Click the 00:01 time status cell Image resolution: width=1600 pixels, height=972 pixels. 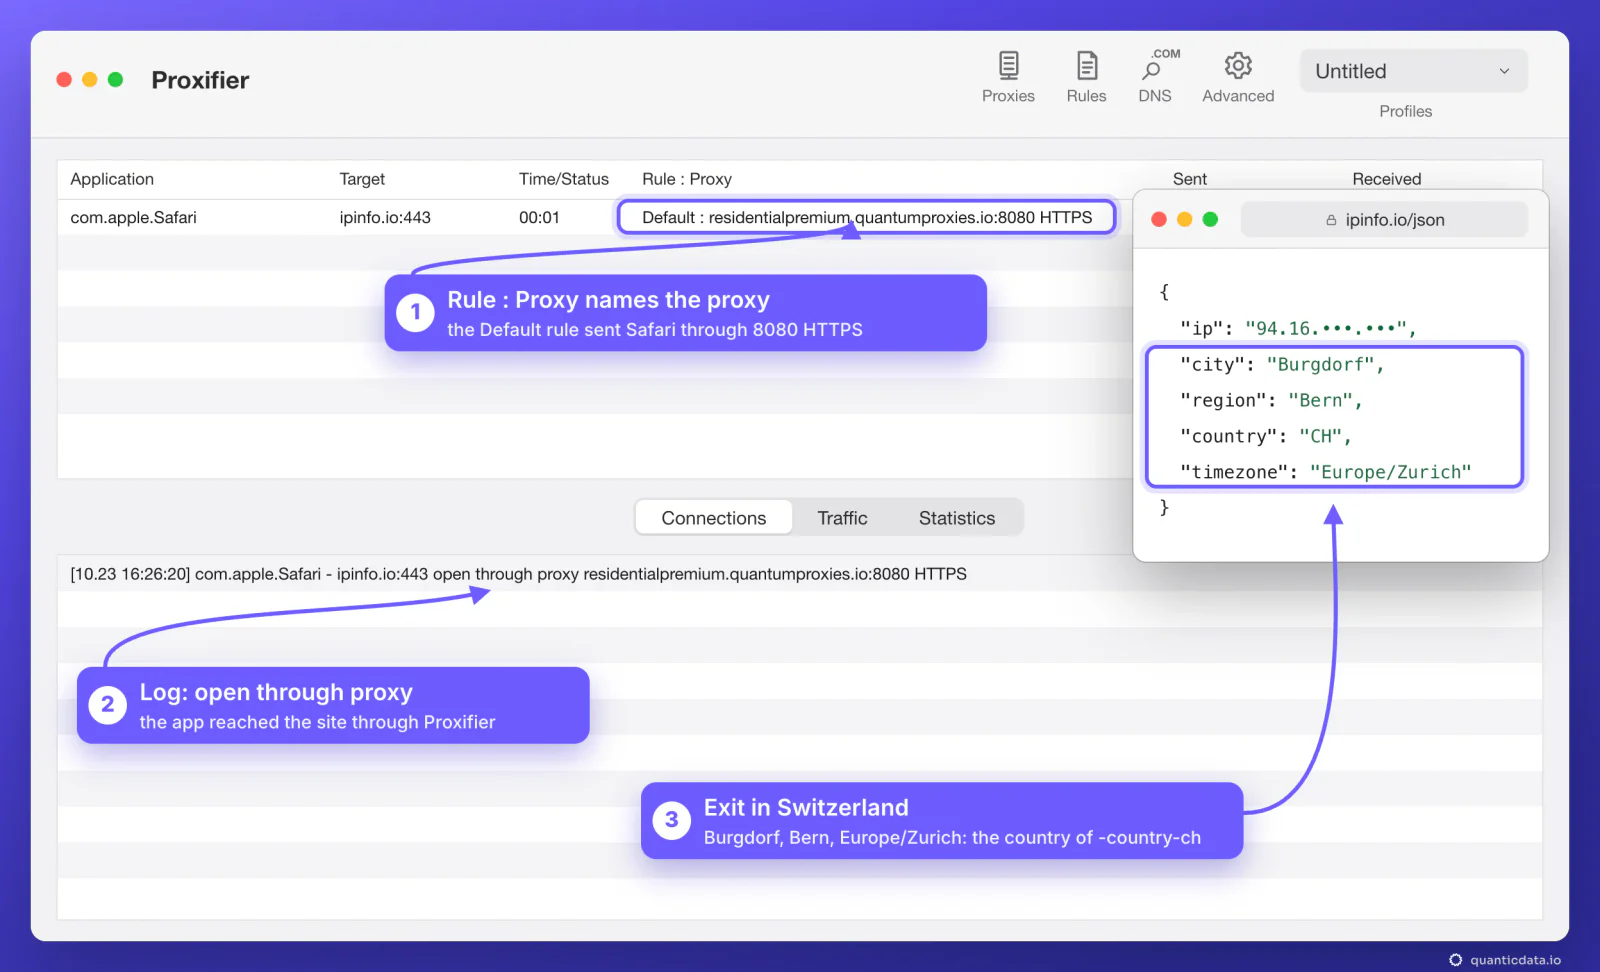coord(539,217)
